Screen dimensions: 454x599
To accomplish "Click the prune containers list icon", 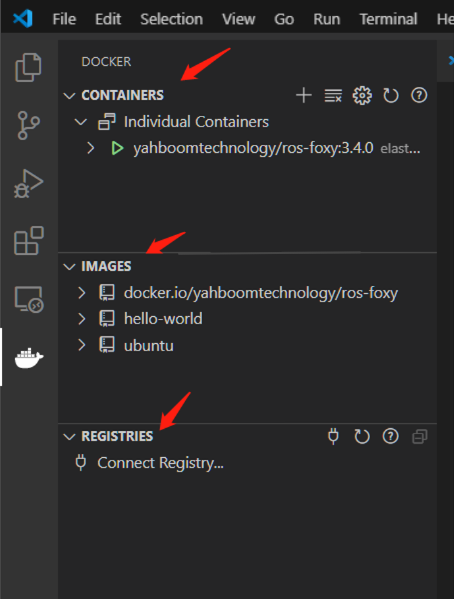I will [333, 95].
